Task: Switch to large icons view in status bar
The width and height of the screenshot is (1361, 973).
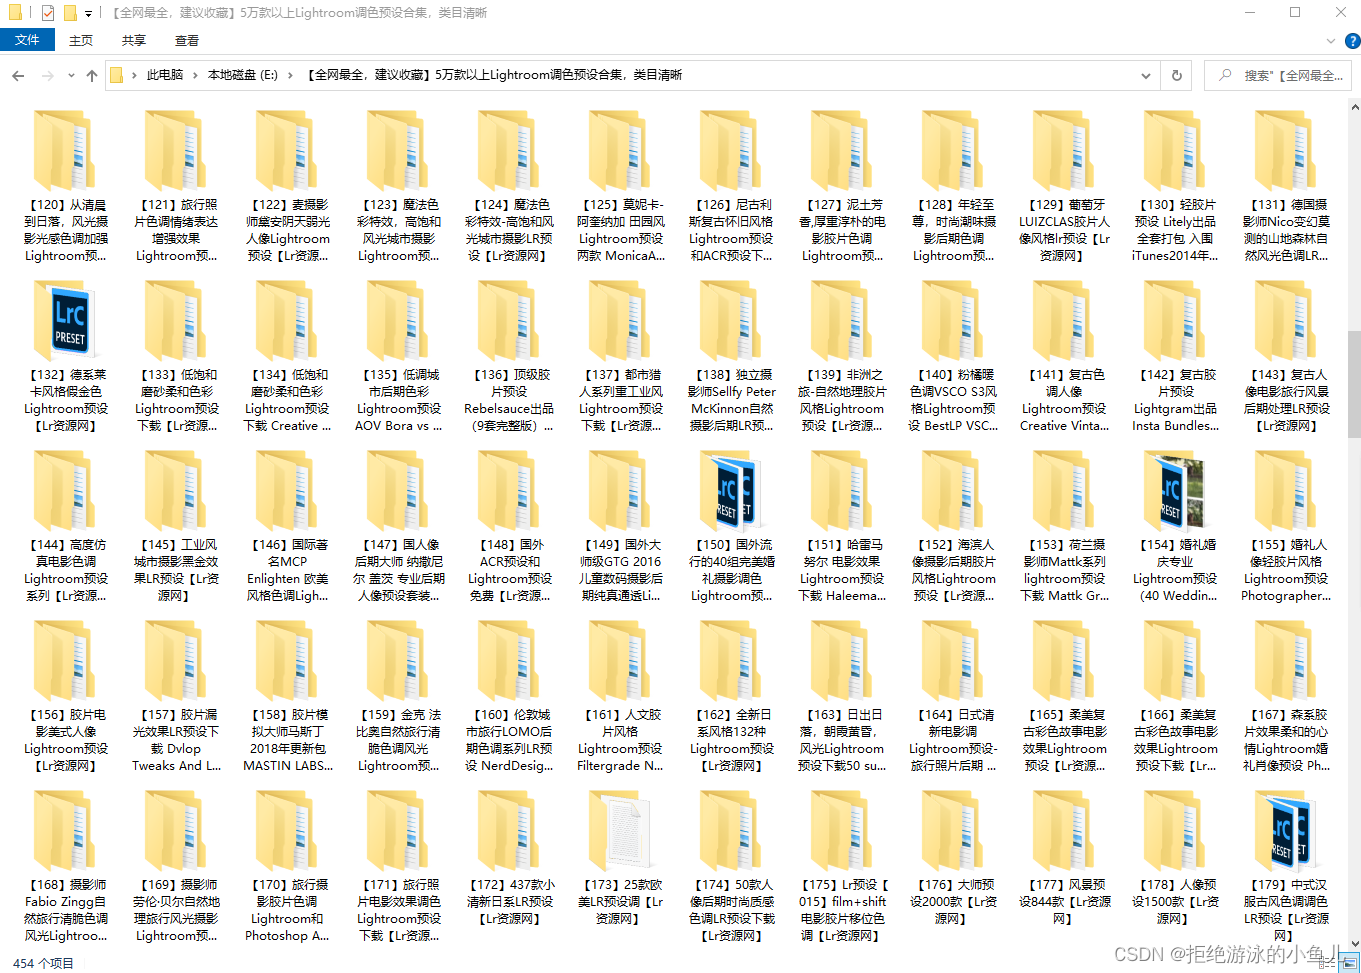Action: [x=1351, y=964]
